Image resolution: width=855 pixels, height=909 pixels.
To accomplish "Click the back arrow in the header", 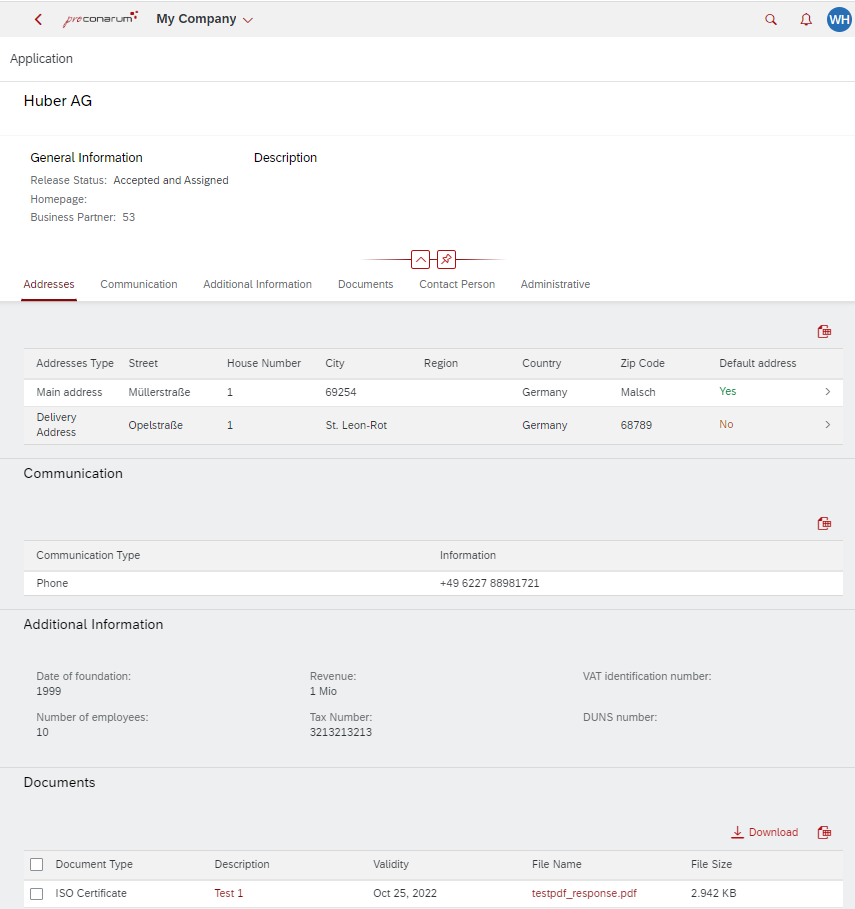I will point(37,18).
